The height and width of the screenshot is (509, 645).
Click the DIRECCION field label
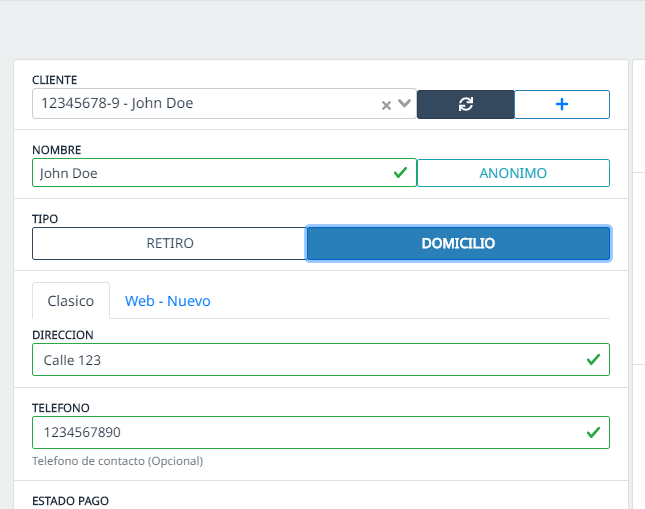[x=63, y=335]
